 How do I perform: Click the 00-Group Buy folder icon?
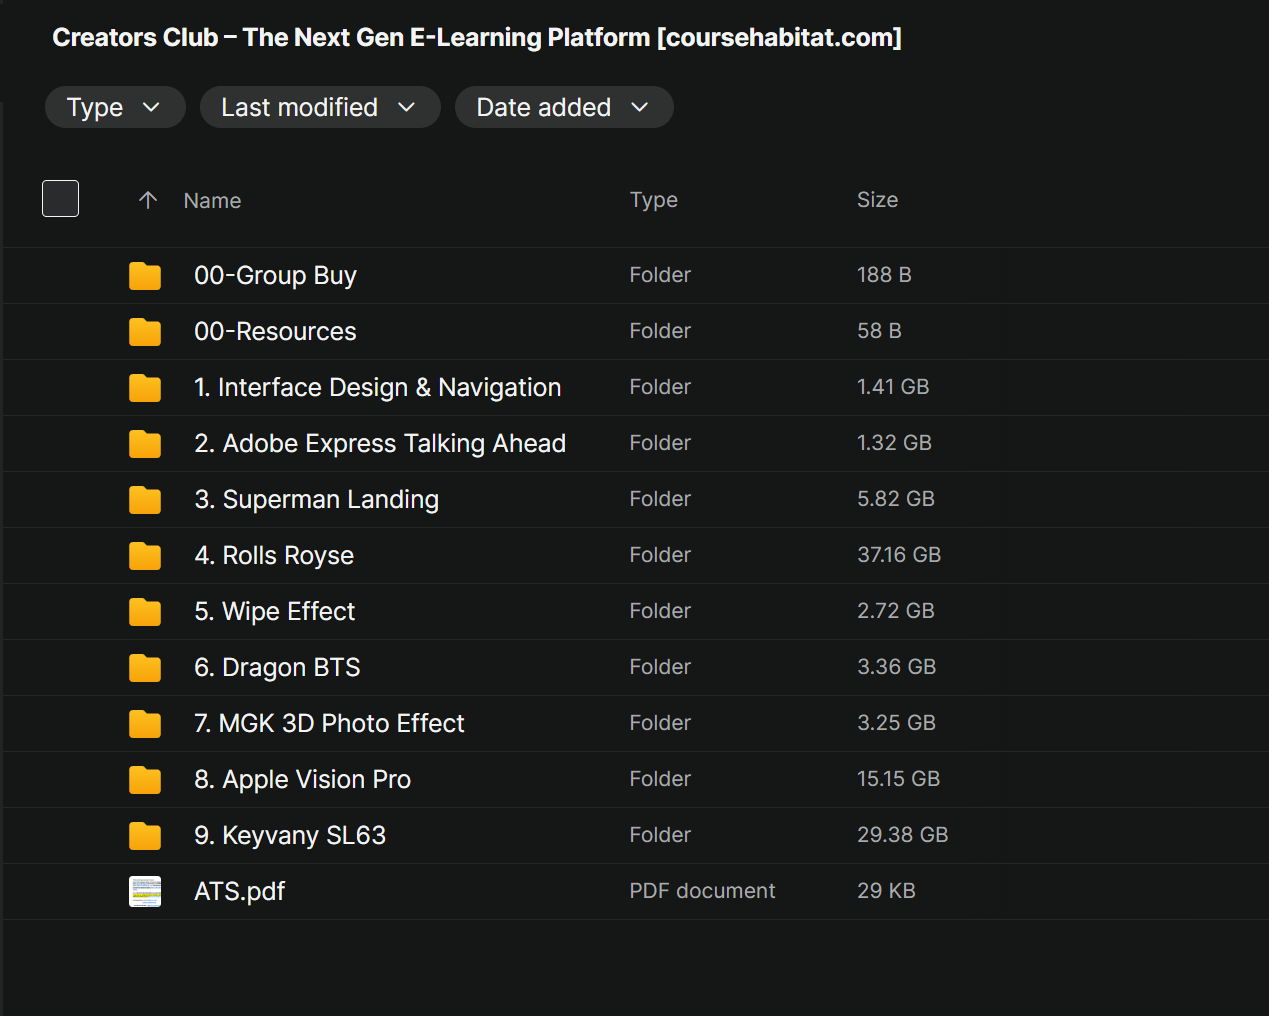(x=145, y=276)
